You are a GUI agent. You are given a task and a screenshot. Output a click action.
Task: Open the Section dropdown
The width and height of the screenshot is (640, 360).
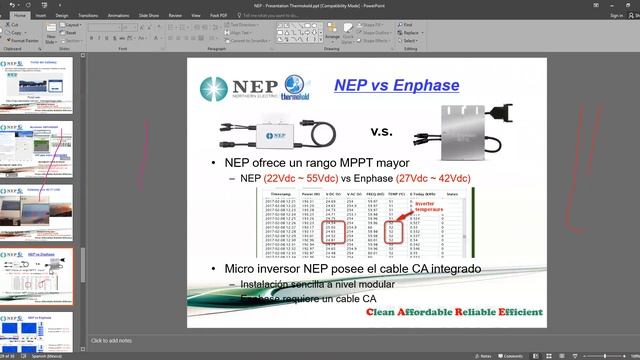click(x=71, y=41)
